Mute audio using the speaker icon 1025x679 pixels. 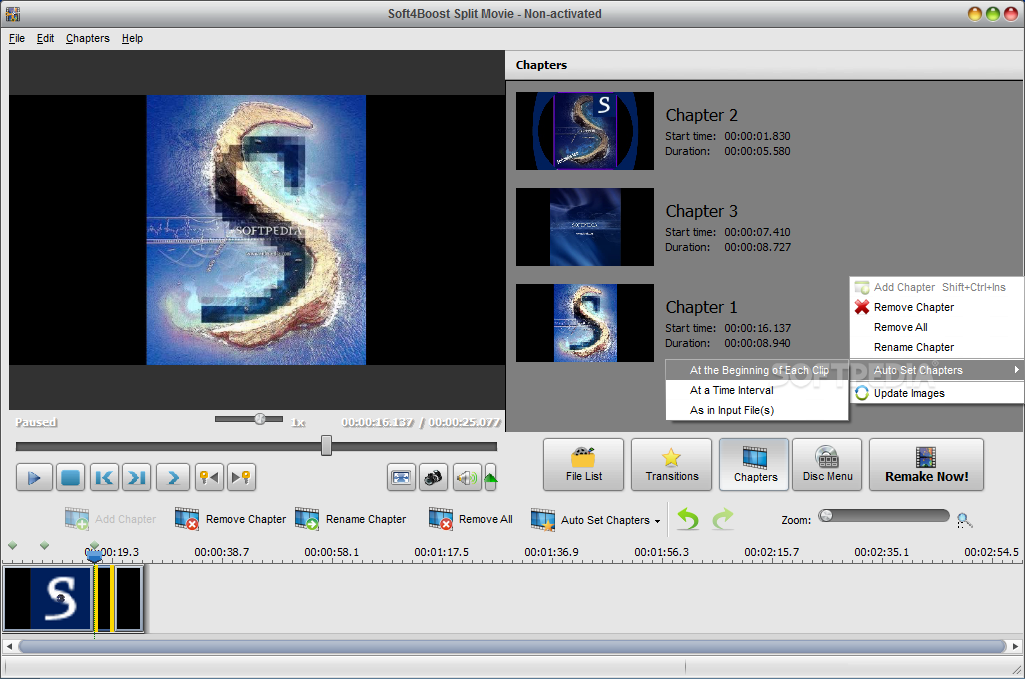[467, 478]
